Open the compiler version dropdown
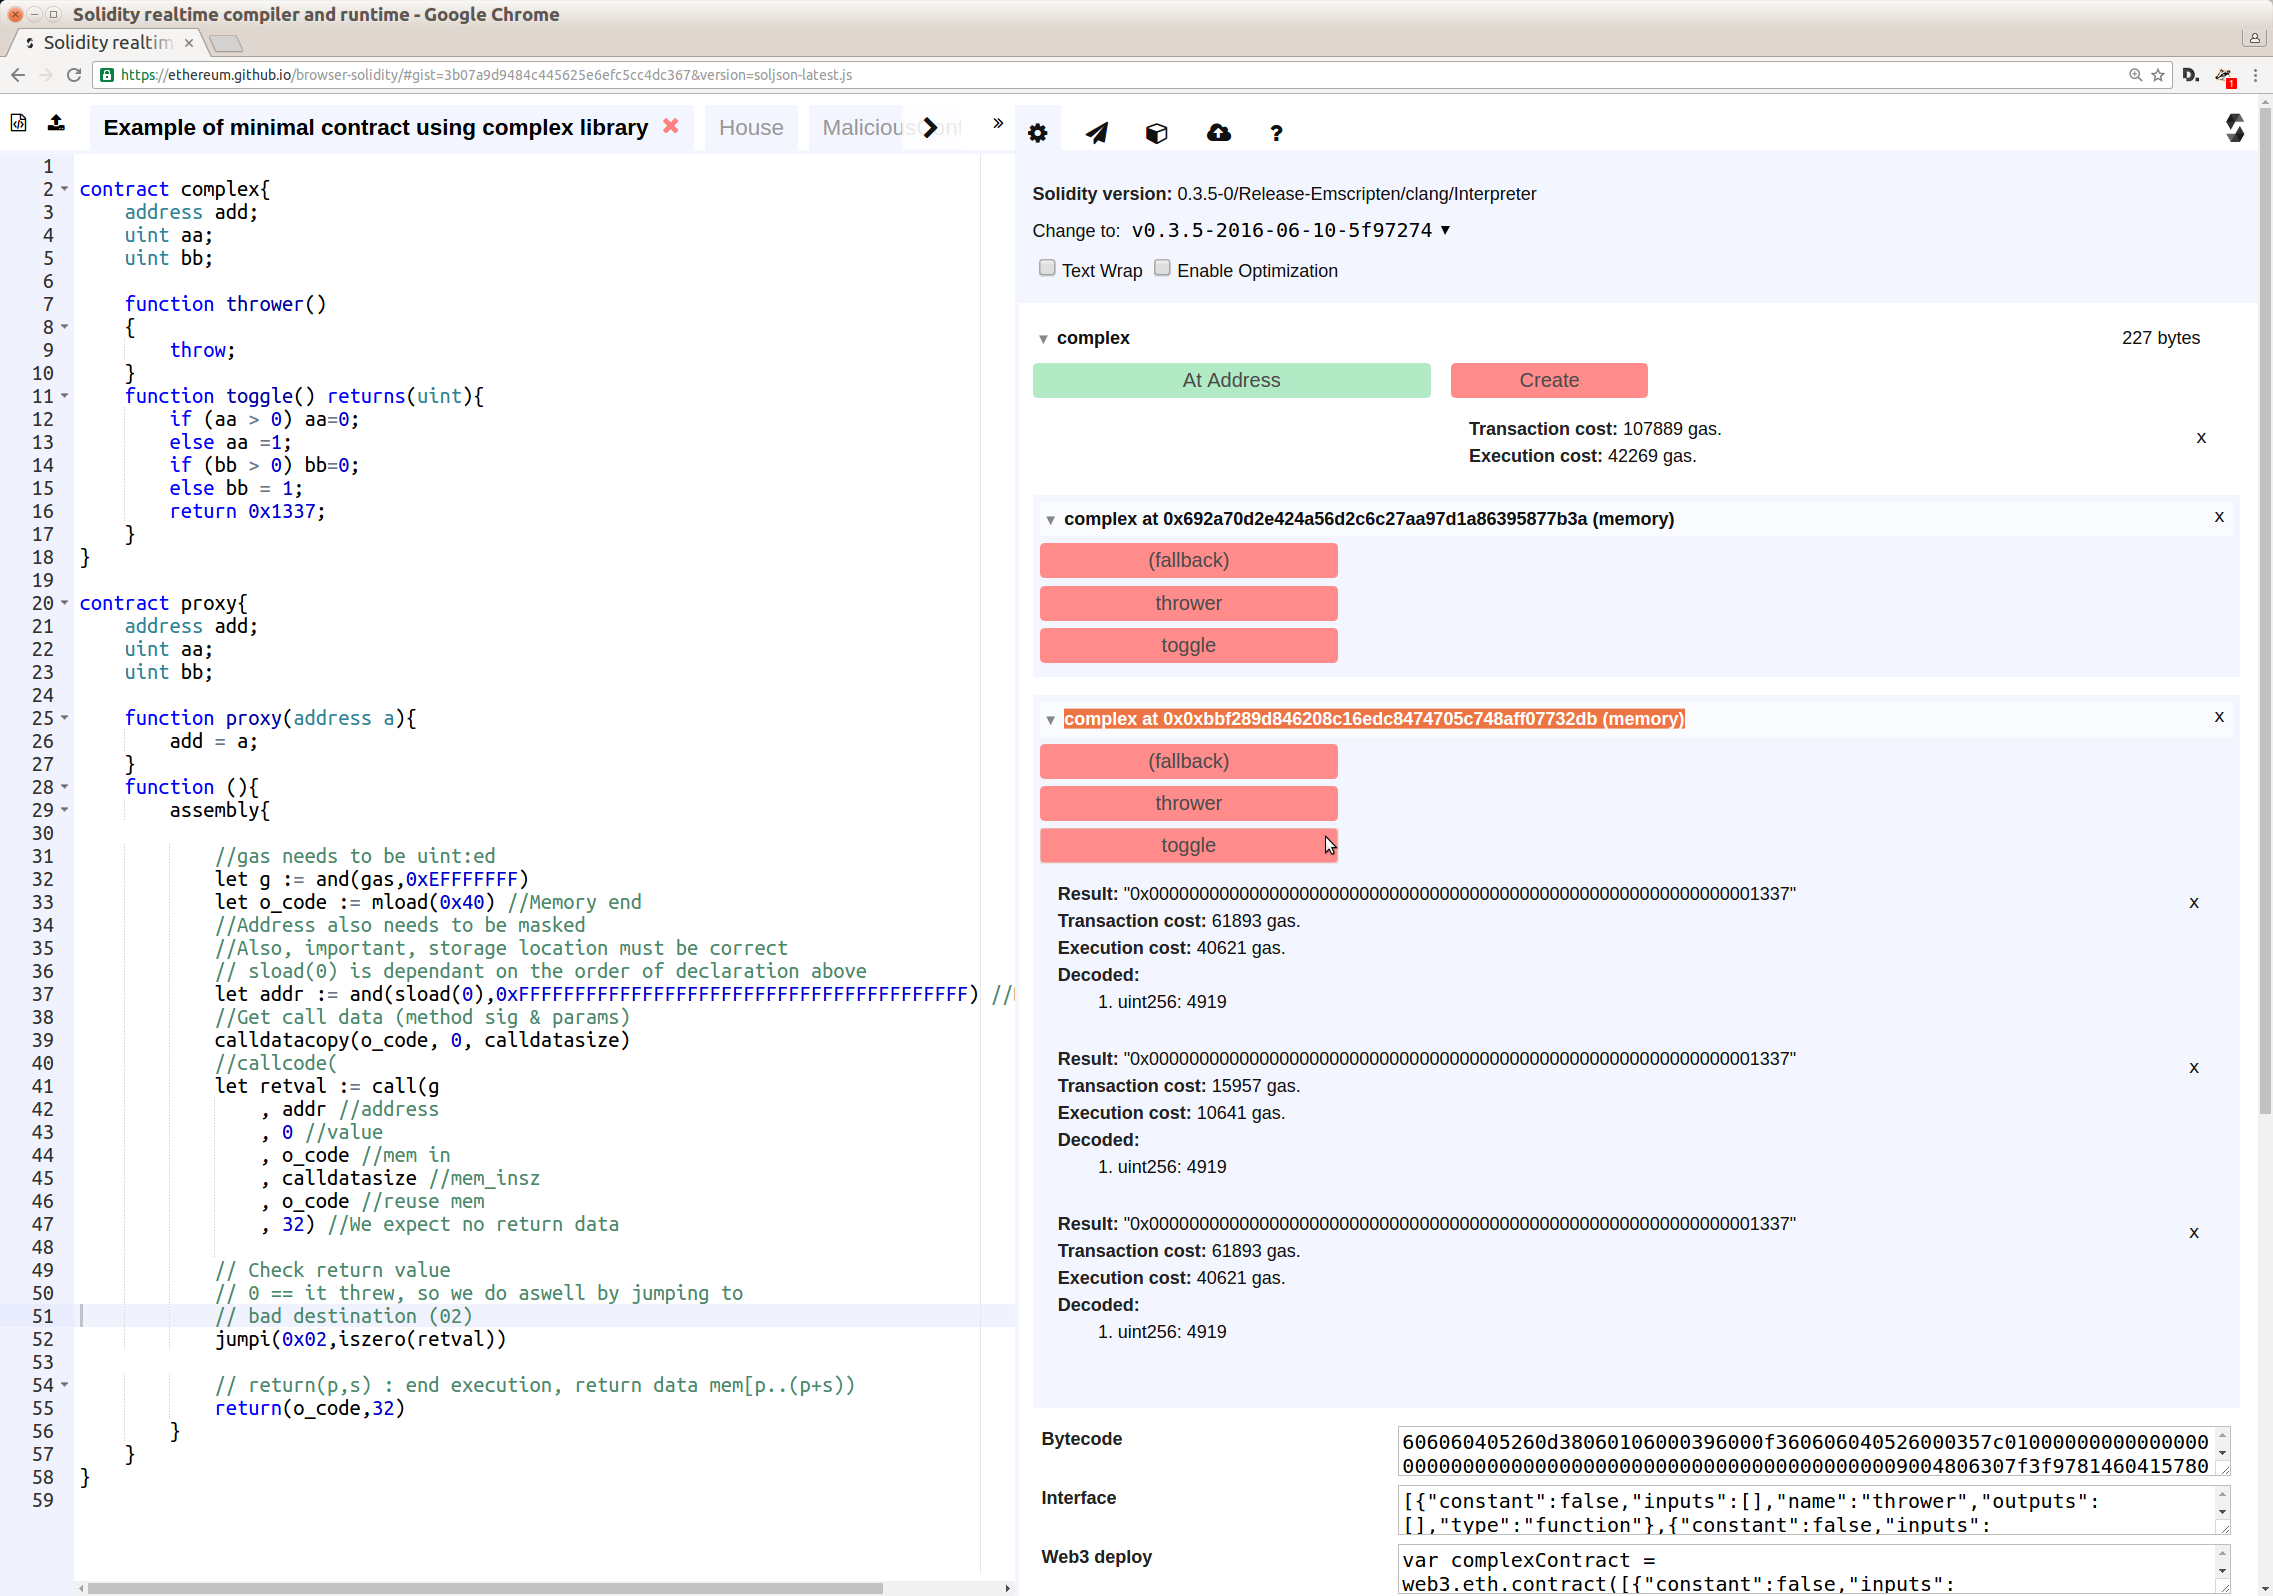The width and height of the screenshot is (2273, 1596). 1290,231
